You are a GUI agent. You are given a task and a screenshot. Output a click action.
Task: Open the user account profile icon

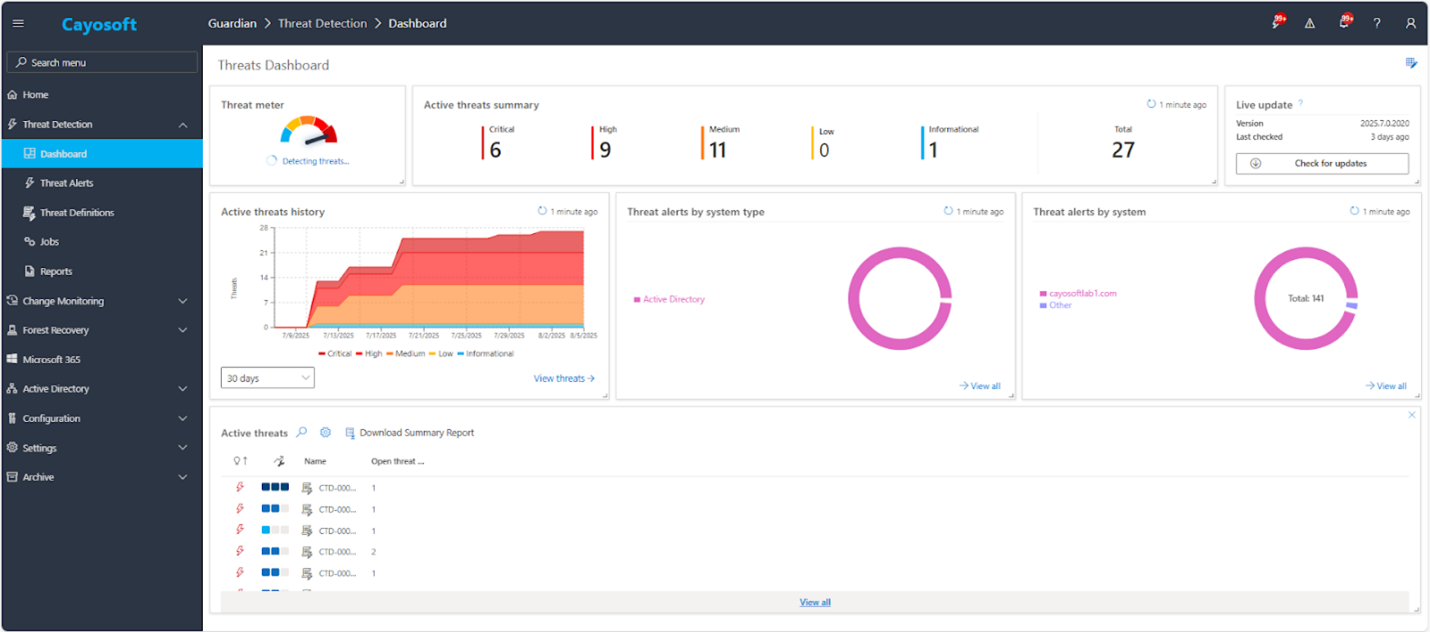(x=1411, y=23)
